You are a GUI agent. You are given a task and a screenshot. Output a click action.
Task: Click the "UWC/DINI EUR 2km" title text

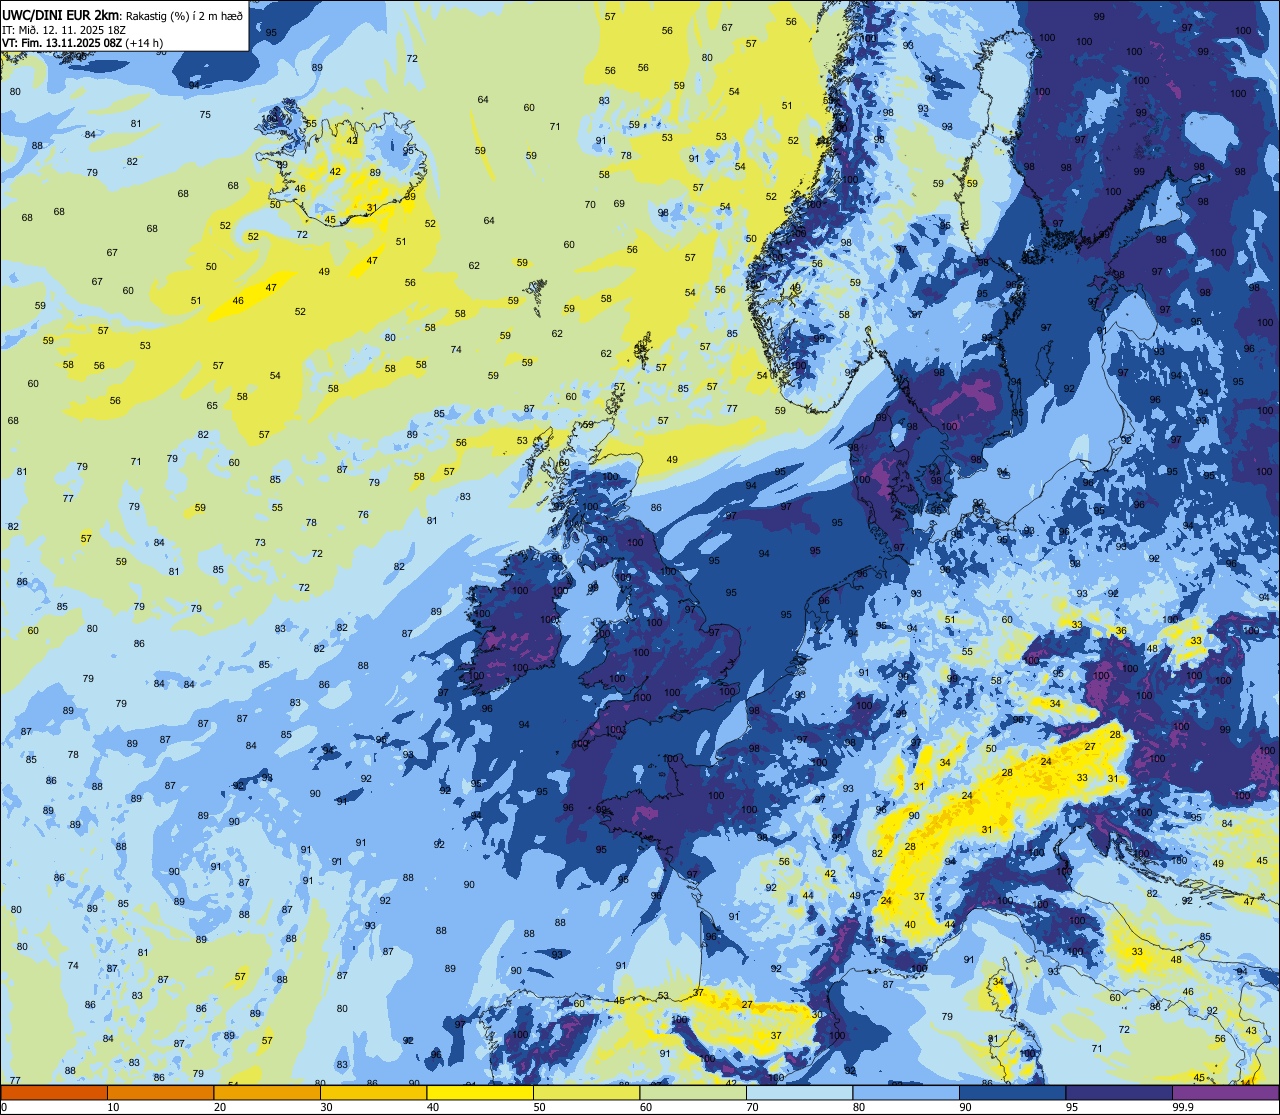point(60,15)
